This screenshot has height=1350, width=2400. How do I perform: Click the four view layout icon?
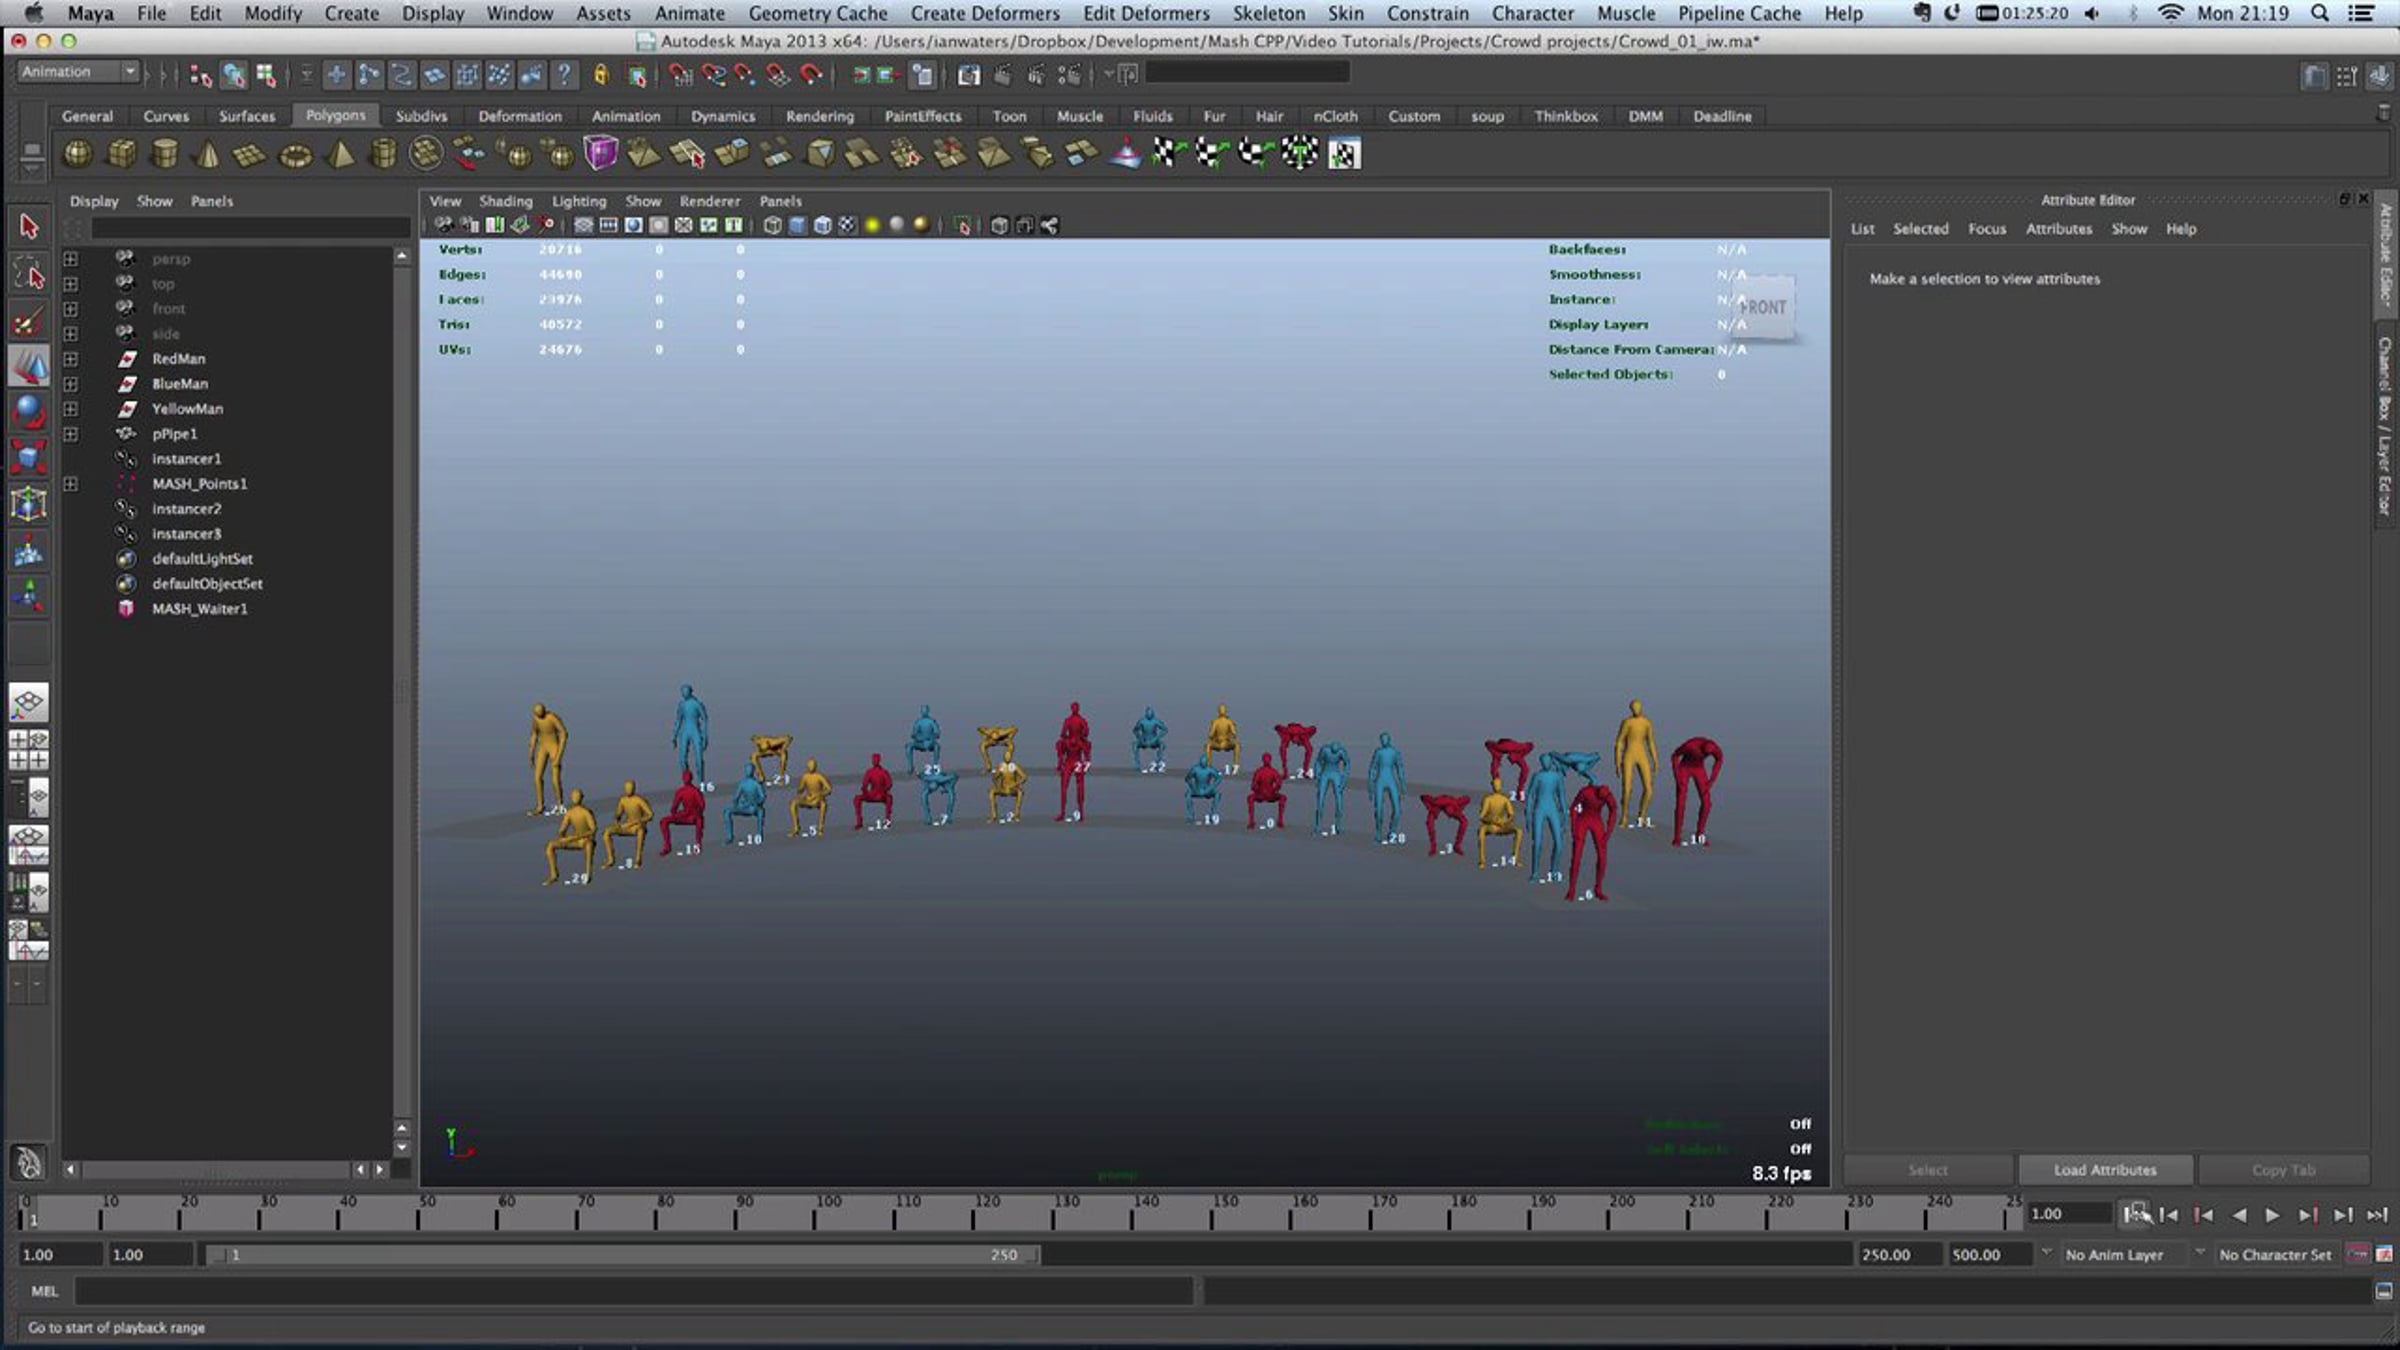pos(29,749)
